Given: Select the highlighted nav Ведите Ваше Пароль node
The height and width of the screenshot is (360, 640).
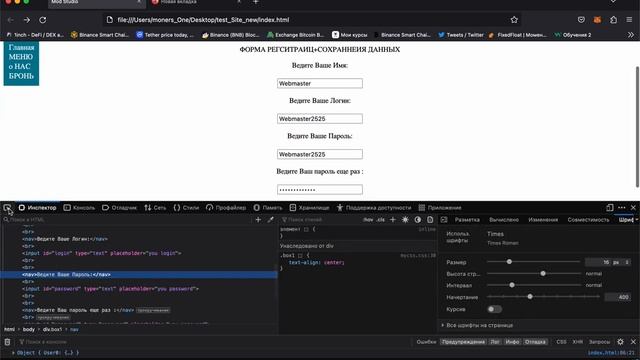Looking at the screenshot, I should [139, 275].
